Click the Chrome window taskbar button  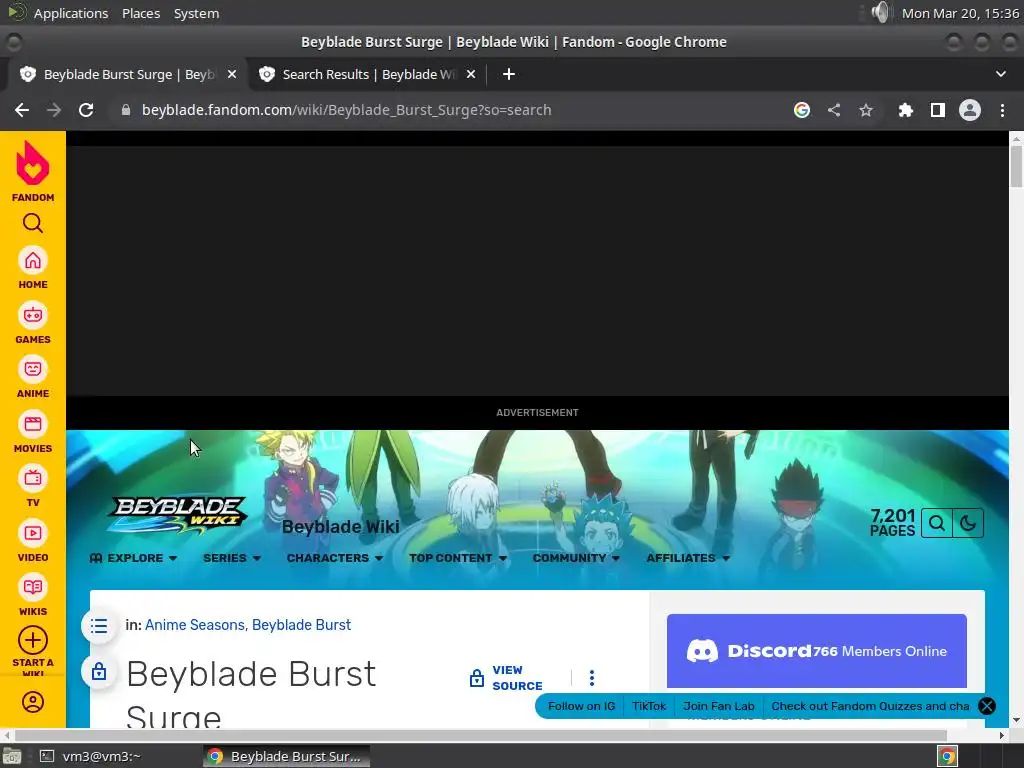[x=286, y=756]
